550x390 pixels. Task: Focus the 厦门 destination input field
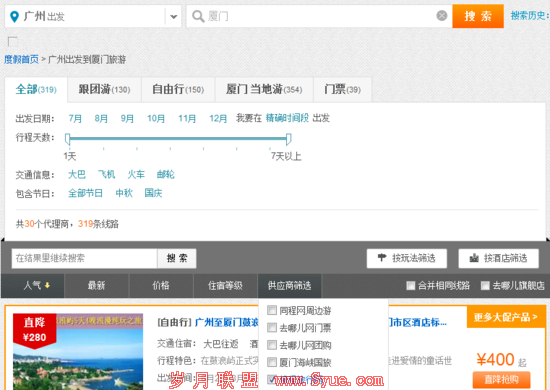point(319,16)
